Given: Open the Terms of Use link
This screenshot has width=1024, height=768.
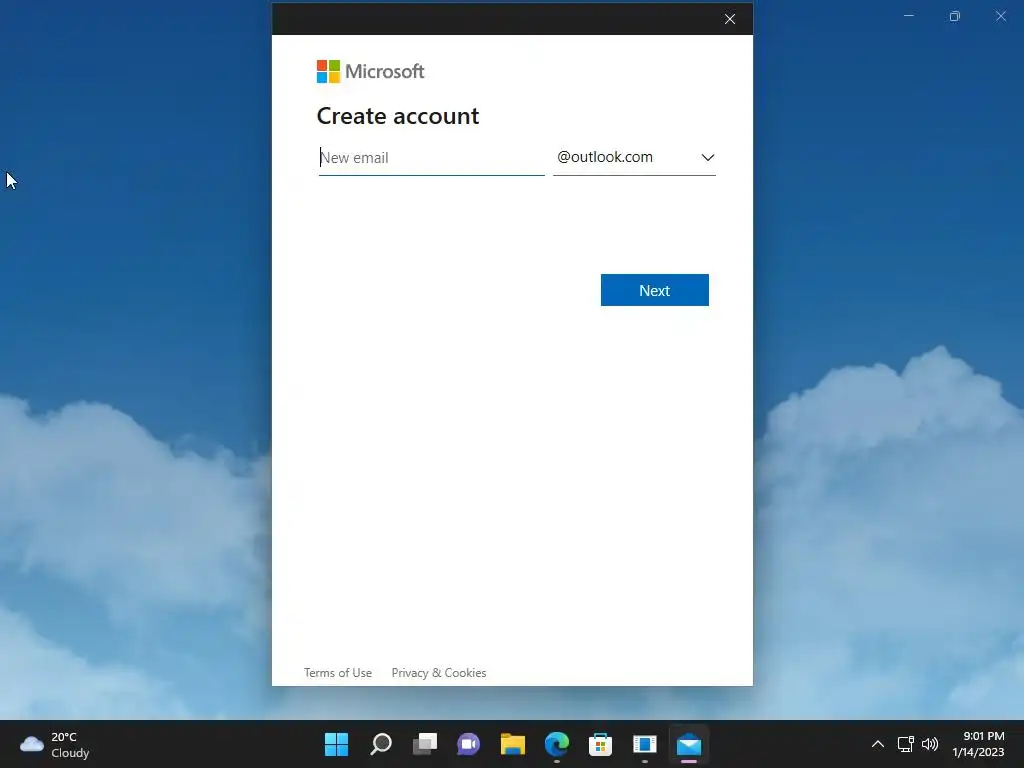Looking at the screenshot, I should pos(338,673).
